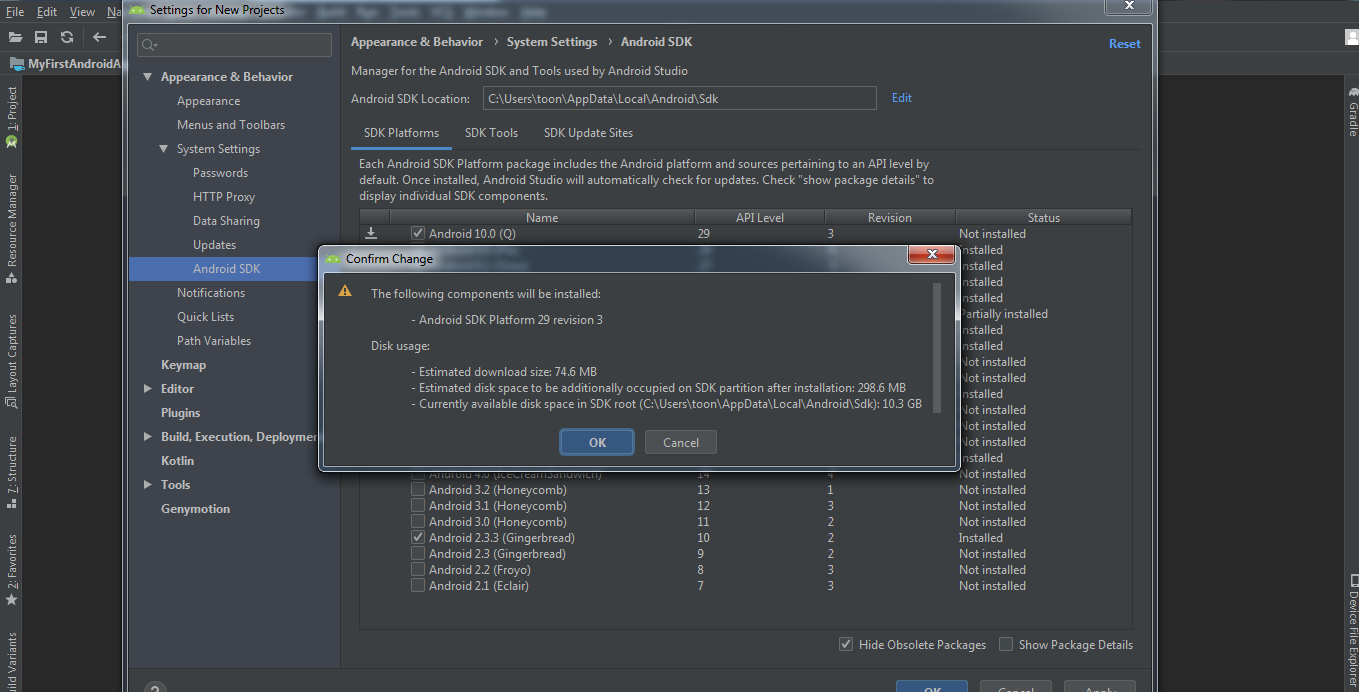Check Show Package Details
Image resolution: width=1359 pixels, height=692 pixels.
1005,644
